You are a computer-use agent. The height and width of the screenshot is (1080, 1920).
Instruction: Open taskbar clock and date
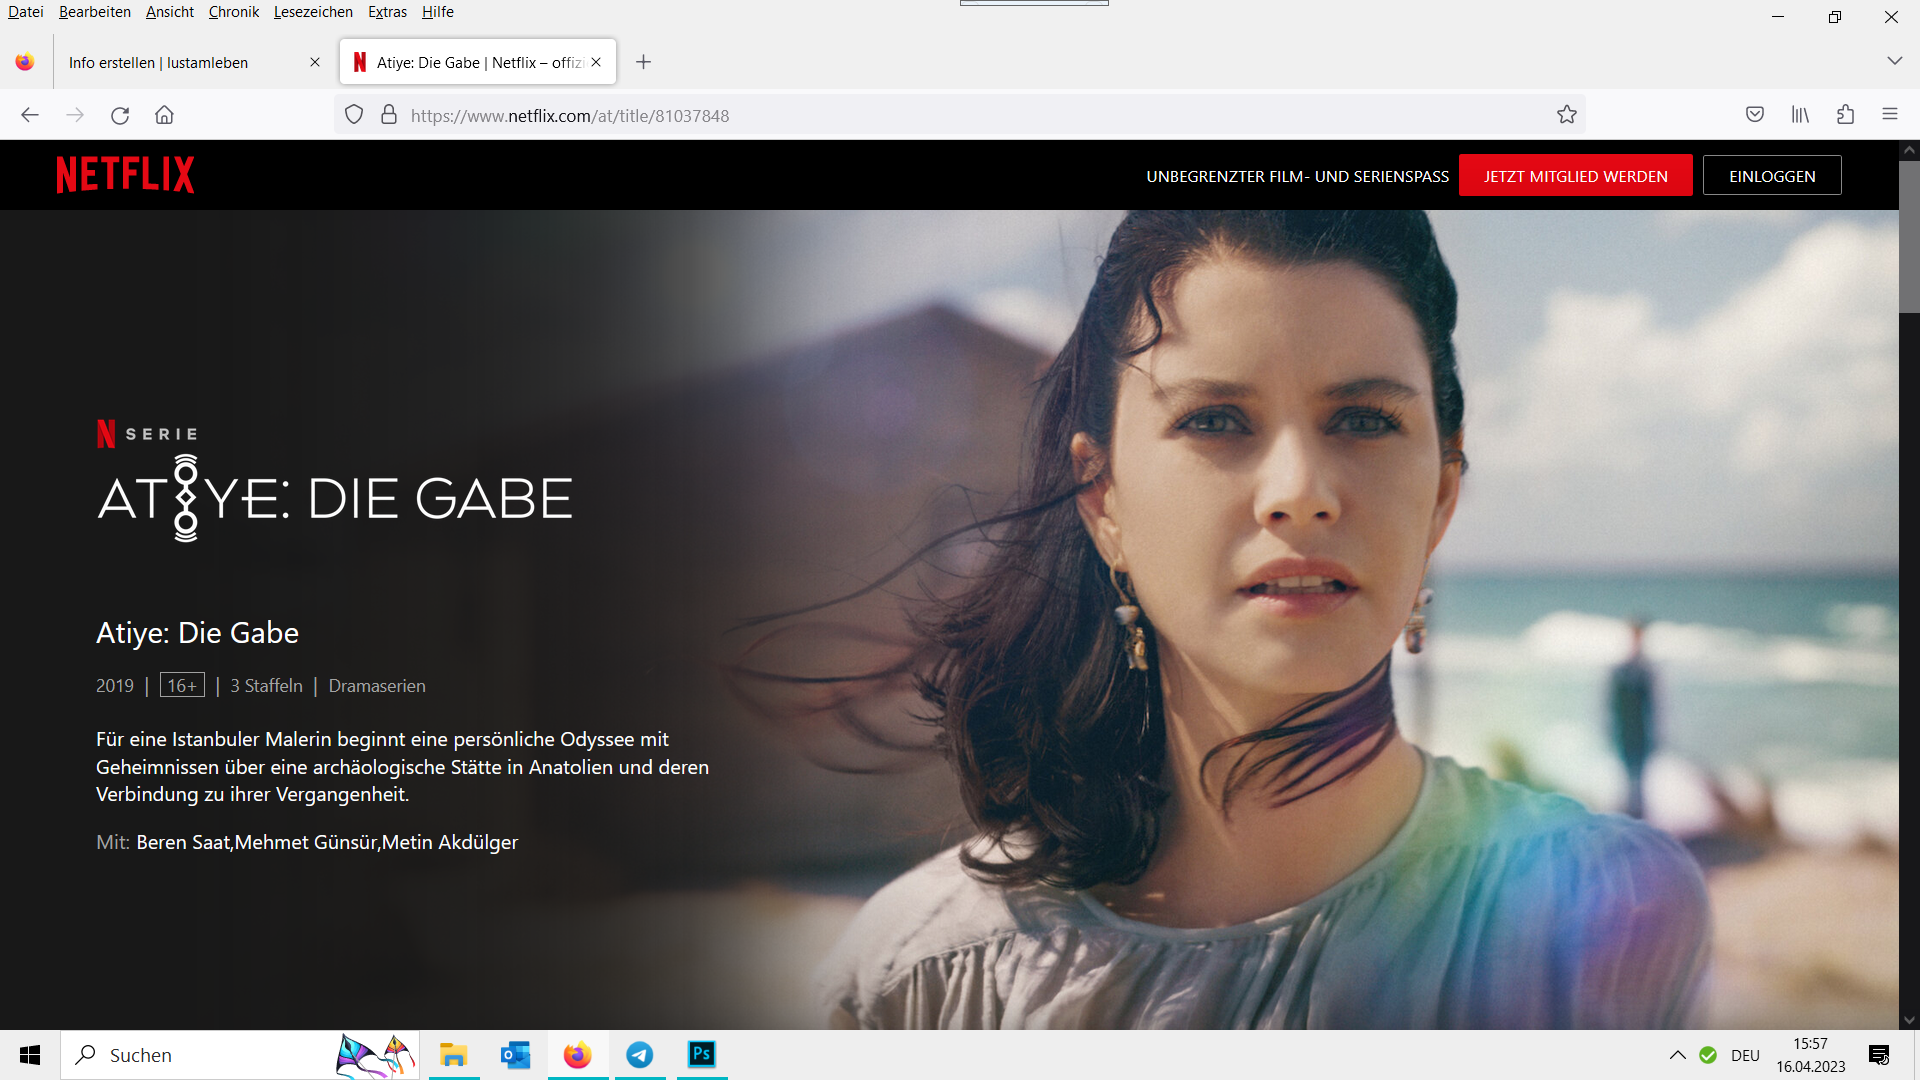pyautogui.click(x=1811, y=1055)
